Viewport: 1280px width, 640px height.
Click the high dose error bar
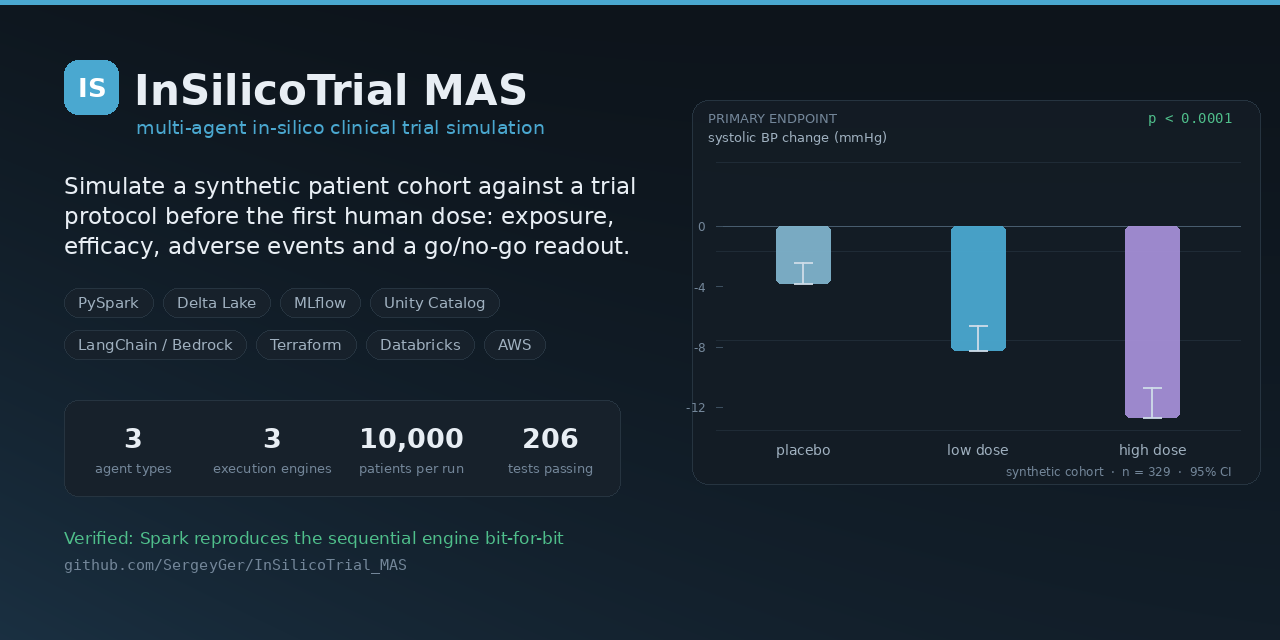(x=1152, y=403)
